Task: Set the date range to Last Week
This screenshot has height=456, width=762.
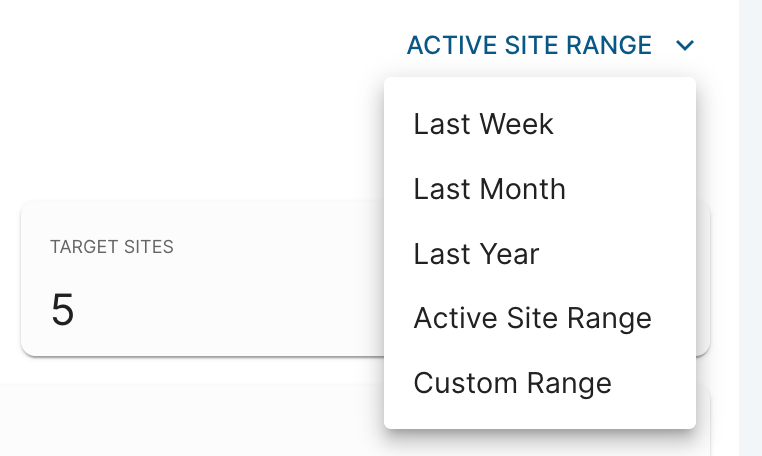Action: [484, 124]
